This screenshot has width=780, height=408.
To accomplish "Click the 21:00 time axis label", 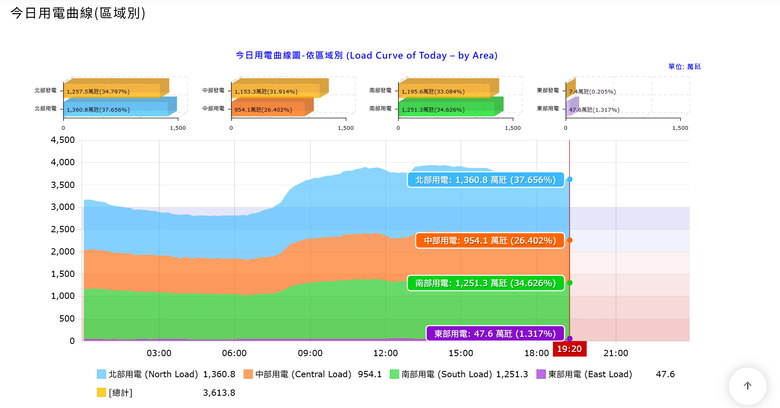I will [616, 353].
